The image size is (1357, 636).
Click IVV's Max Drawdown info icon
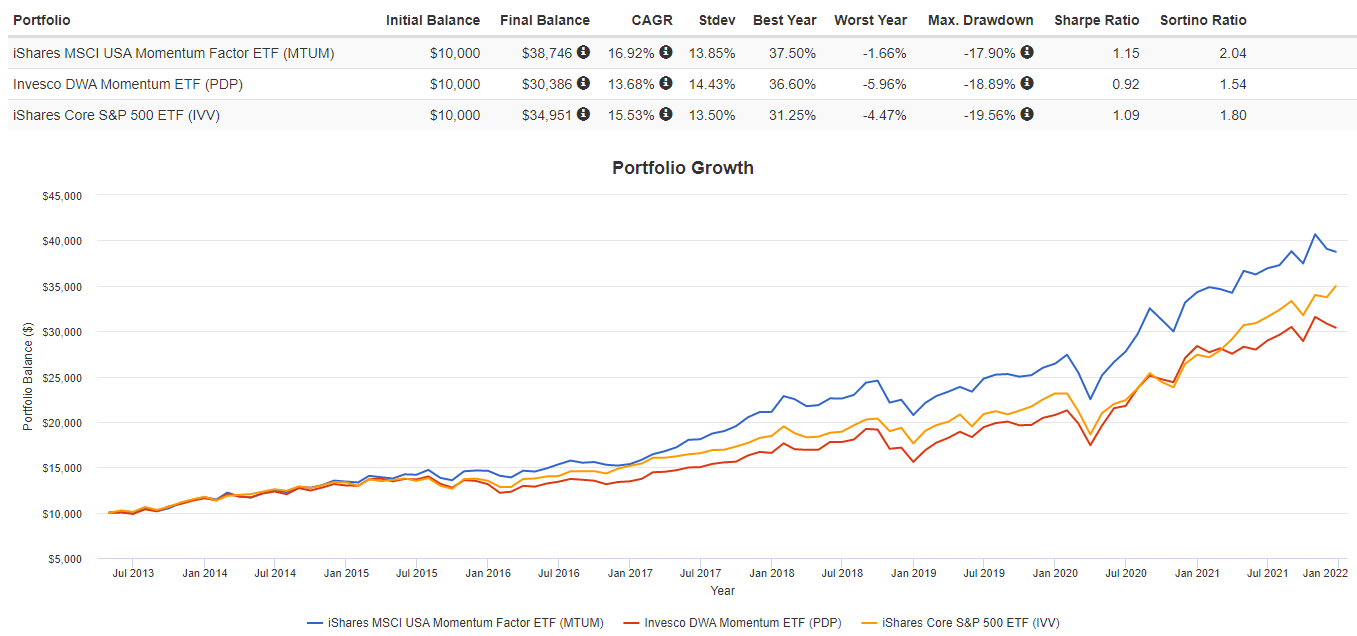tap(1027, 115)
